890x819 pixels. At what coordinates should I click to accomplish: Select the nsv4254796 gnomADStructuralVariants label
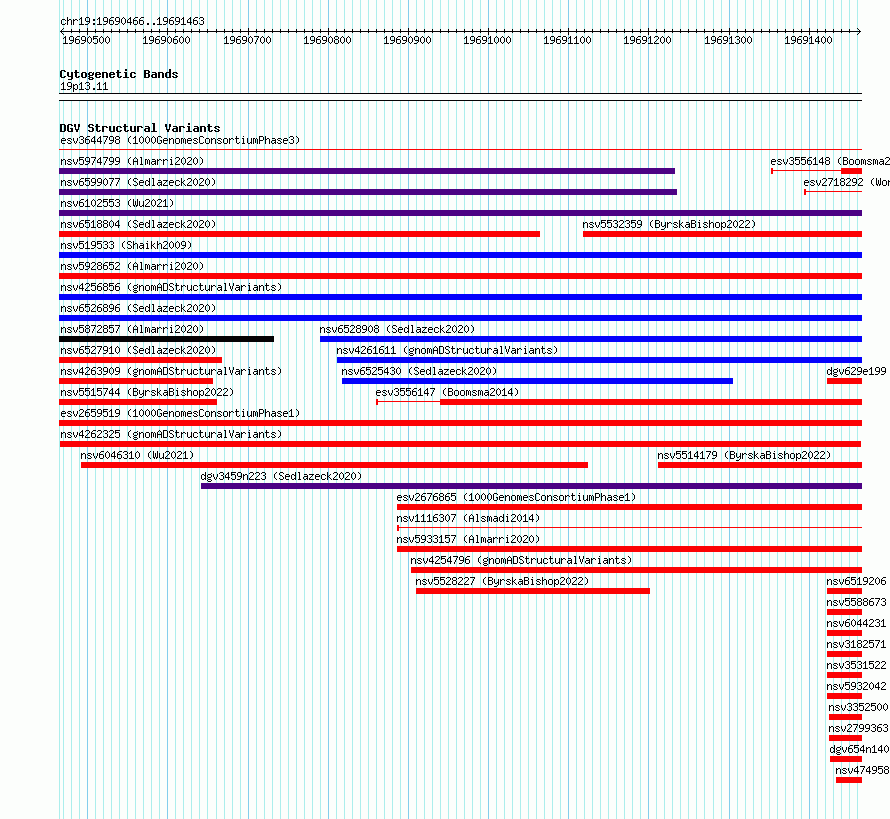pyautogui.click(x=521, y=560)
